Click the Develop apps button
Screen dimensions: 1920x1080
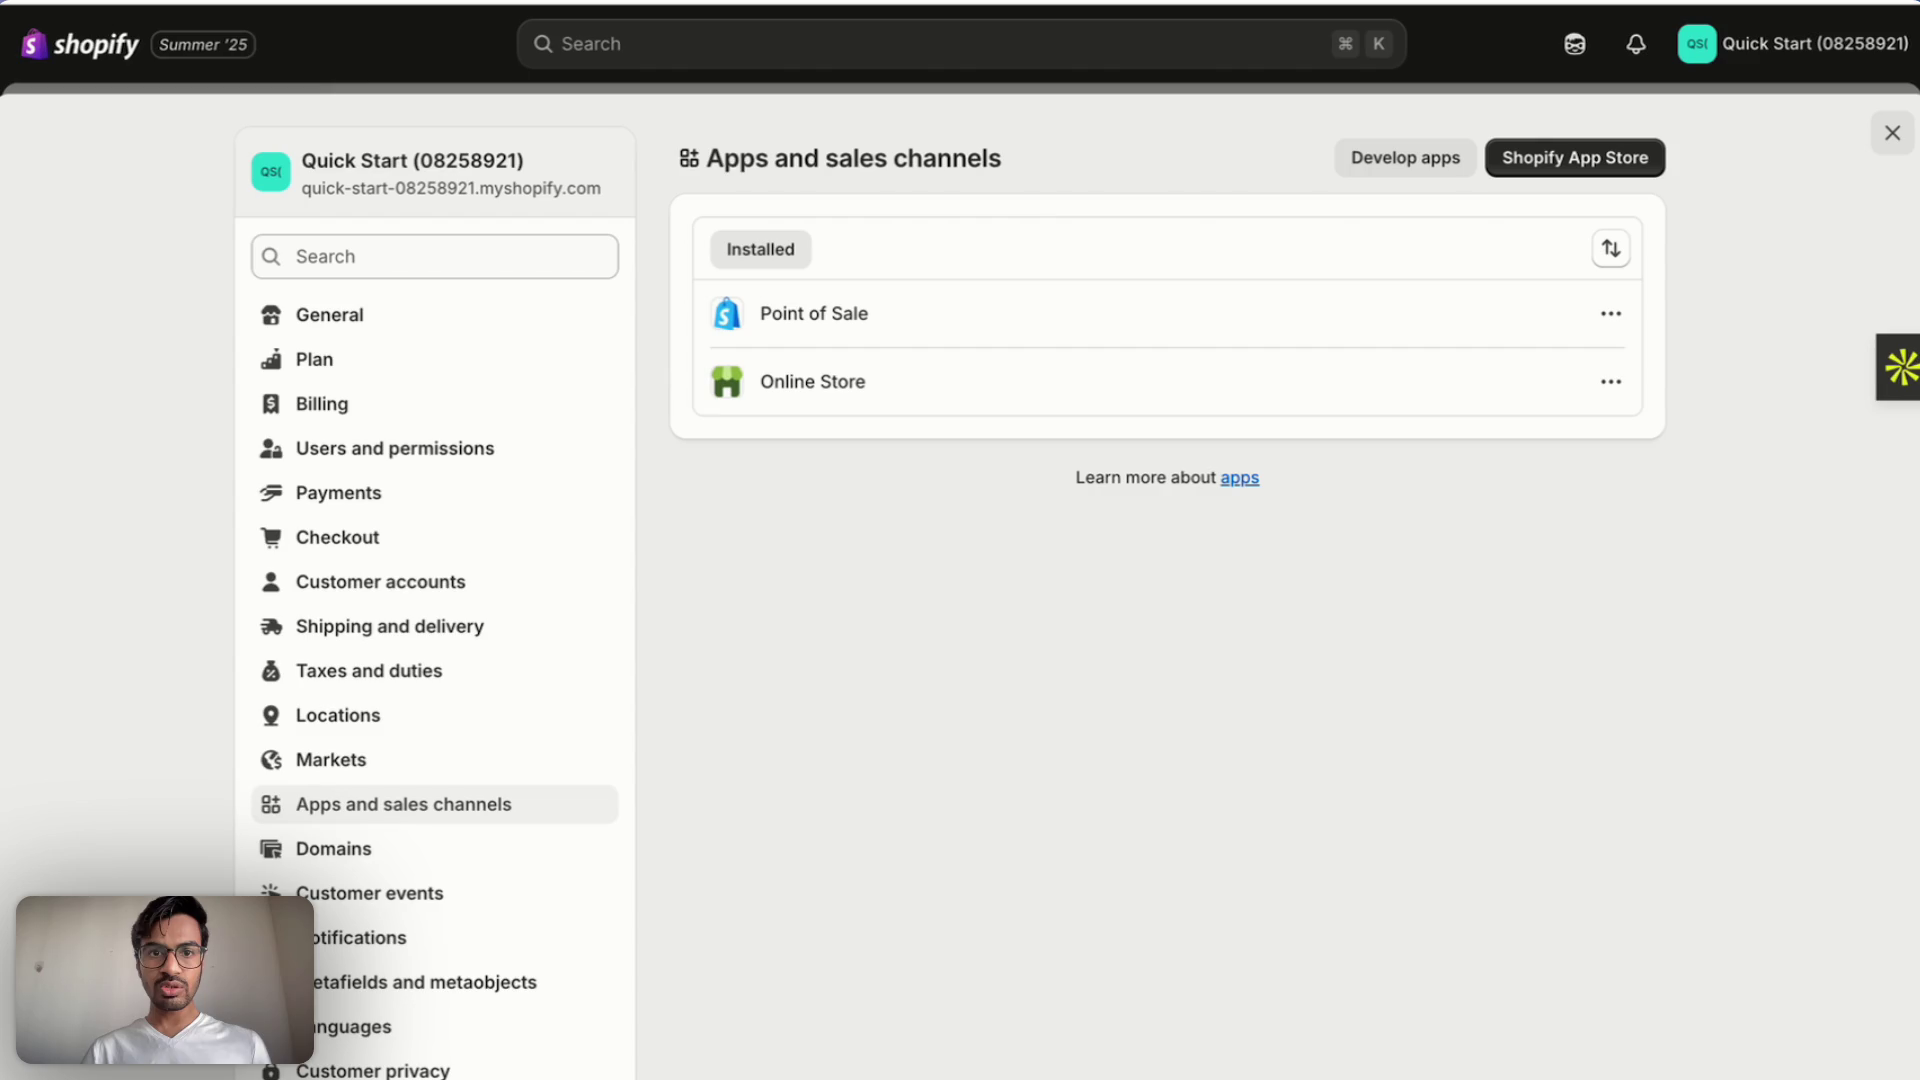click(x=1405, y=158)
